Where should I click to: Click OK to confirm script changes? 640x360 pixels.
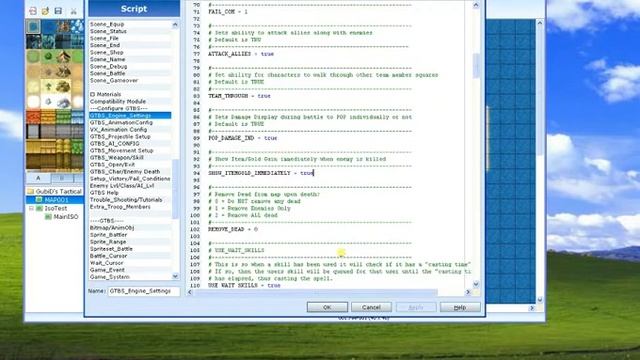327,307
